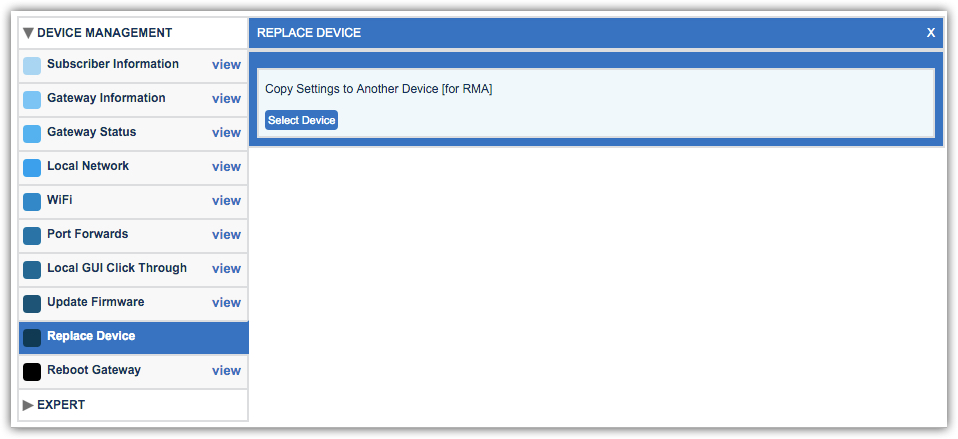
Task: Click the Subscriber Information square icon
Action: [32, 66]
